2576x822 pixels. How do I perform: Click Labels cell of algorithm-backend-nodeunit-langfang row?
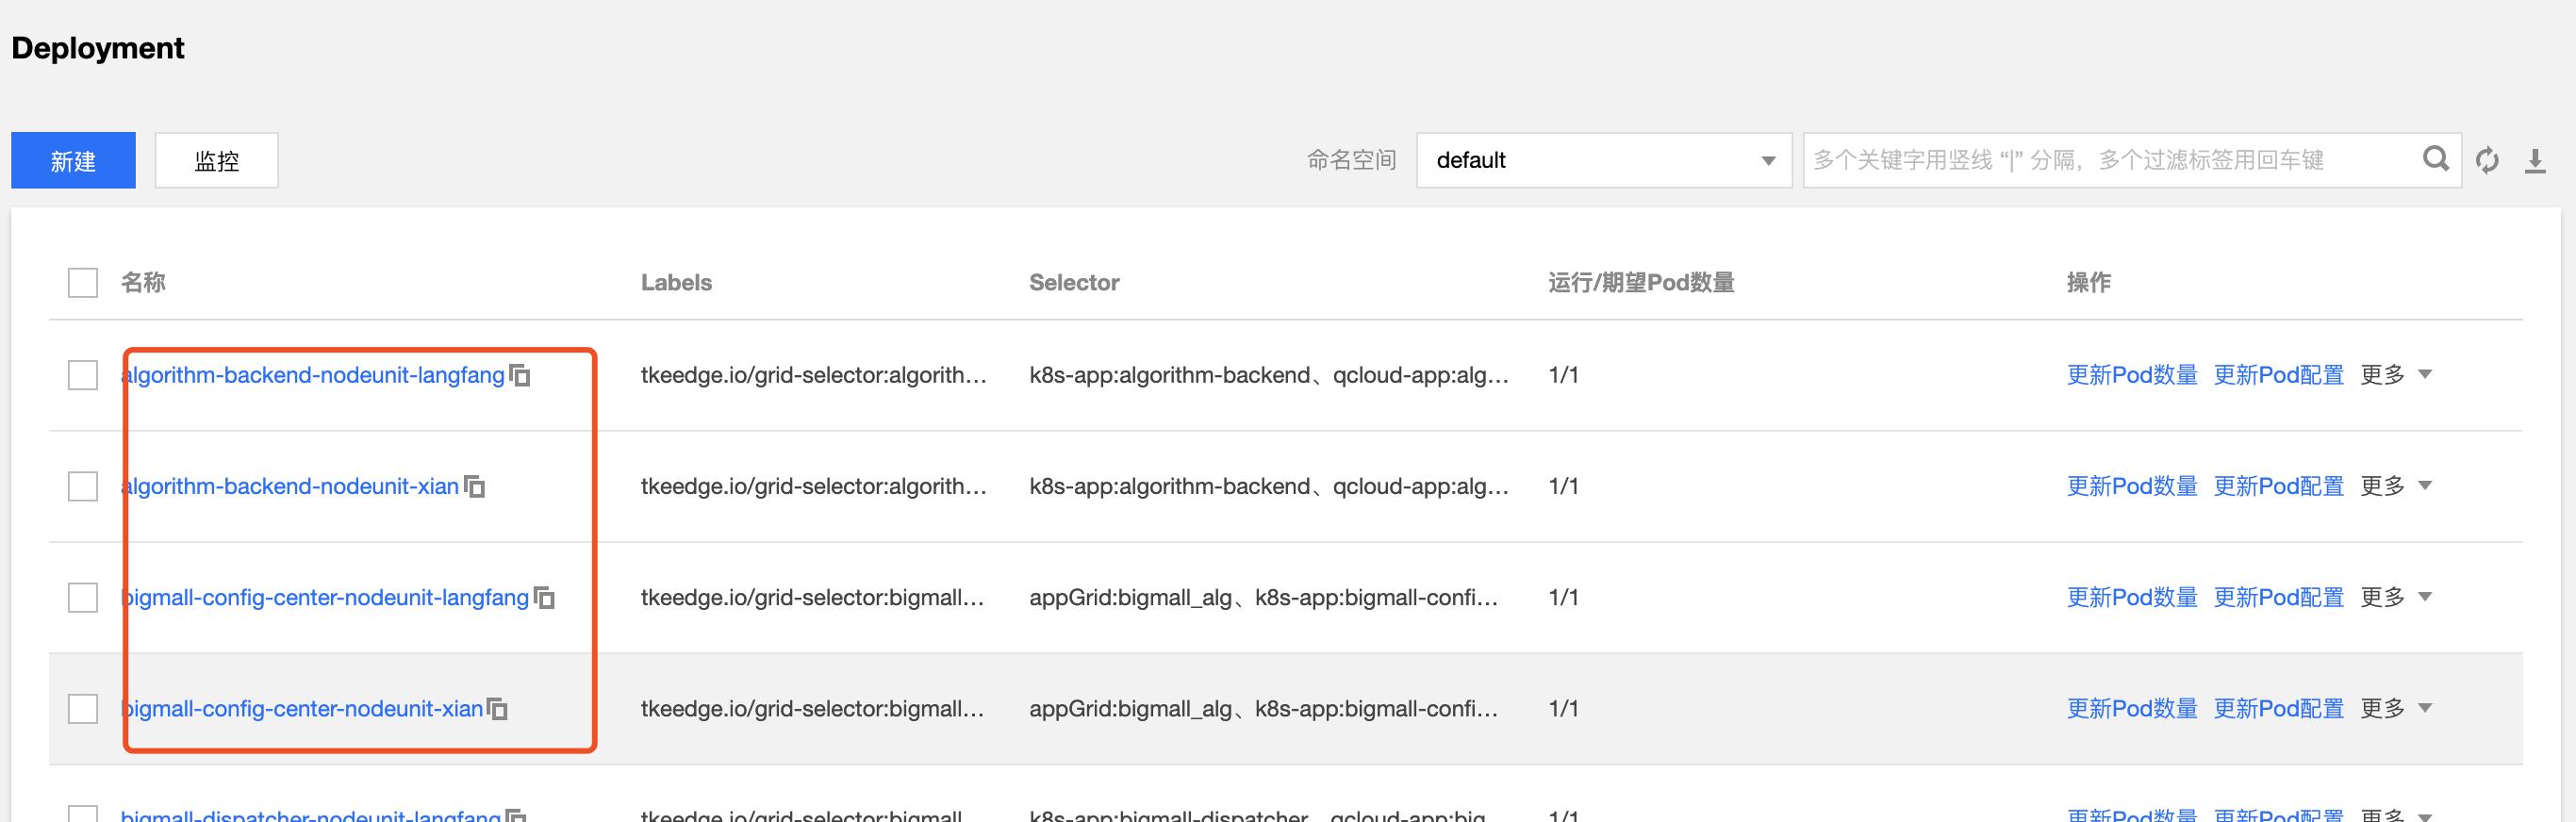[814, 375]
